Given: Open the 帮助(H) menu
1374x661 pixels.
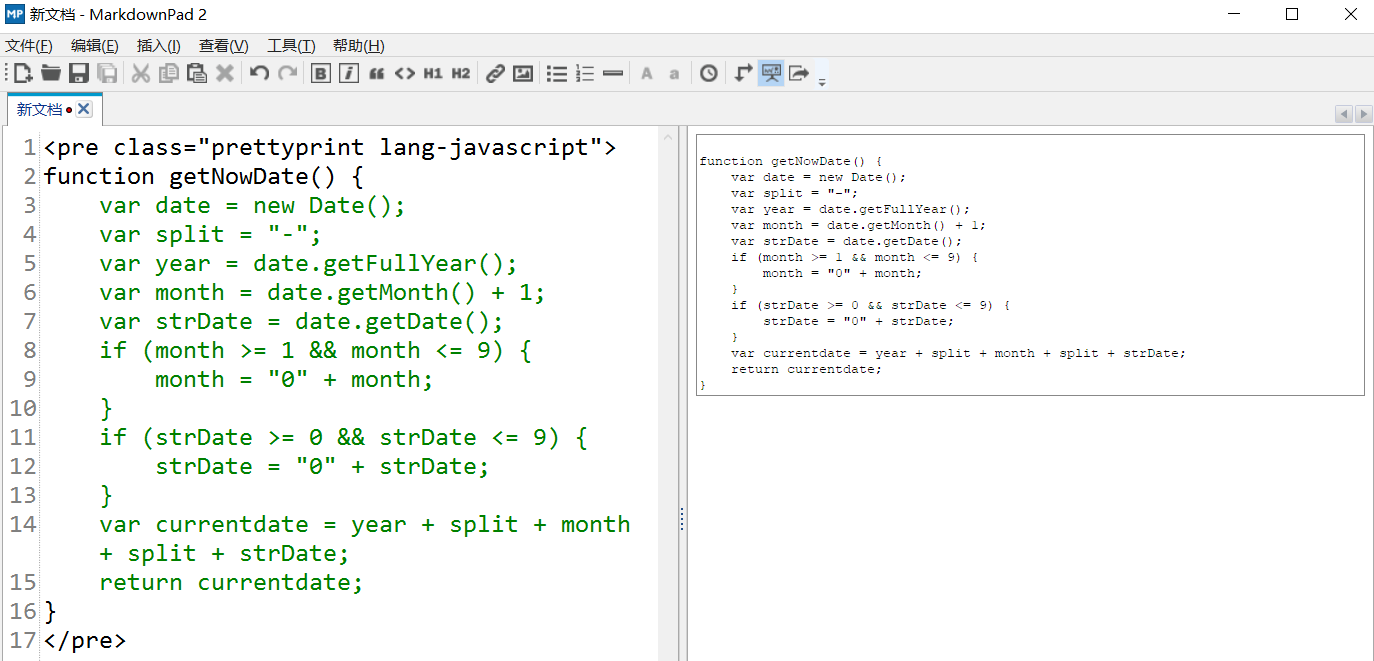Looking at the screenshot, I should pos(358,46).
